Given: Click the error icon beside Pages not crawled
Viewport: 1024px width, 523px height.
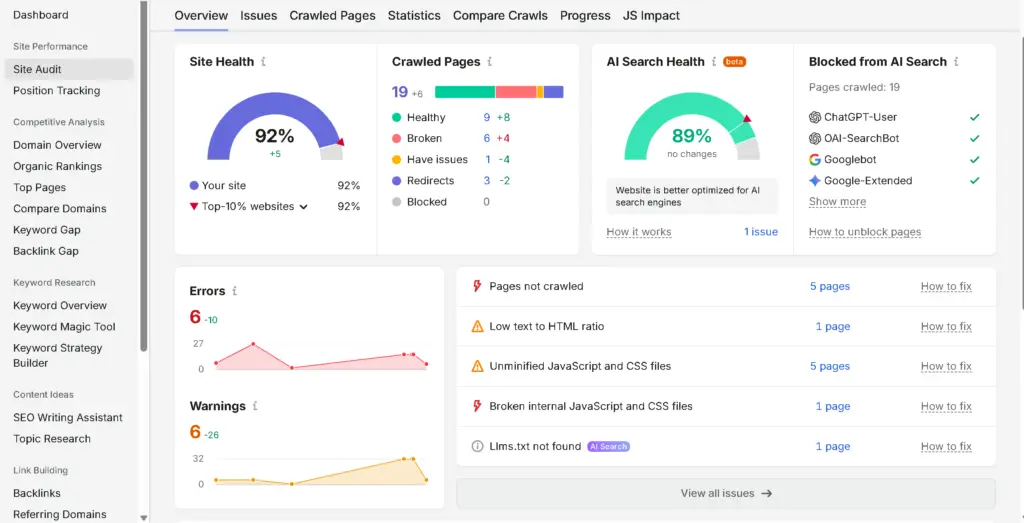Looking at the screenshot, I should coord(477,286).
